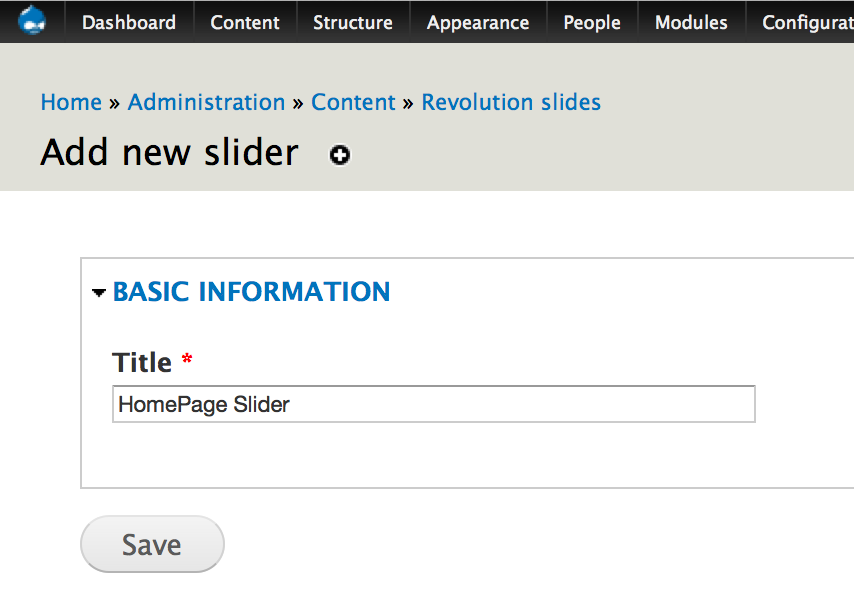Click the Title field label

point(142,362)
